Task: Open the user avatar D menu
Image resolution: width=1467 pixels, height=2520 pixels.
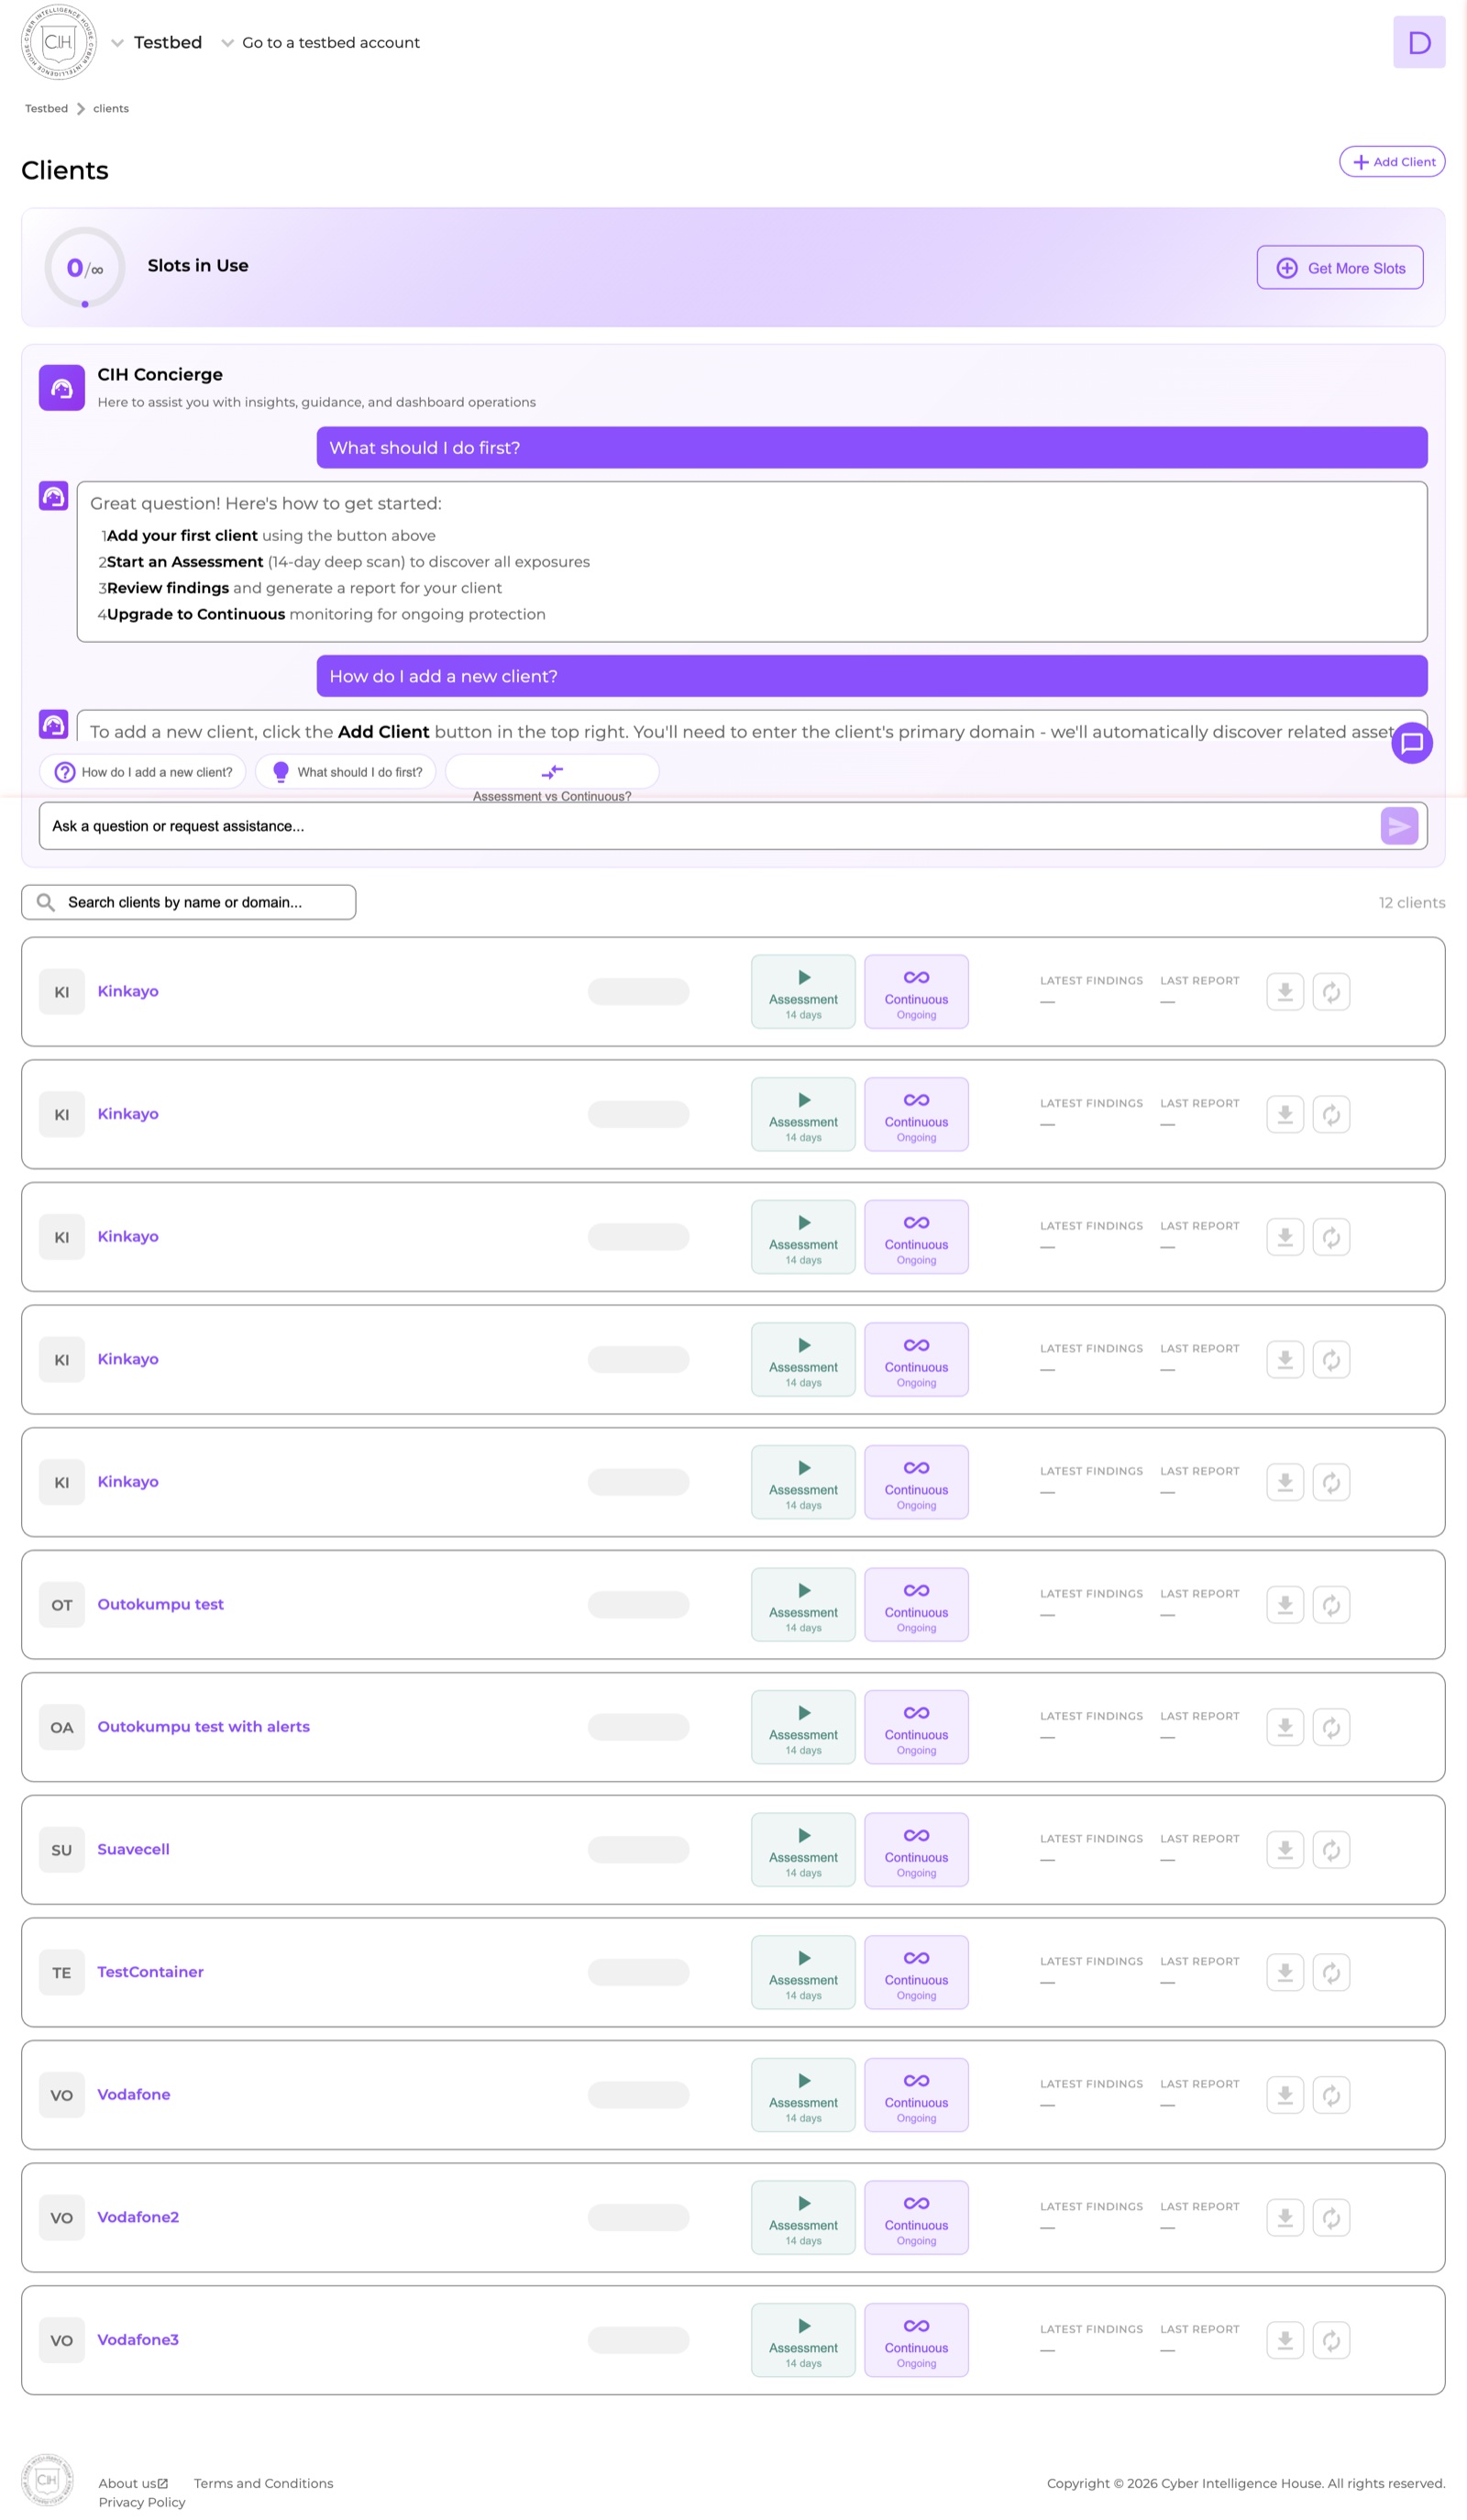Action: tap(1418, 42)
